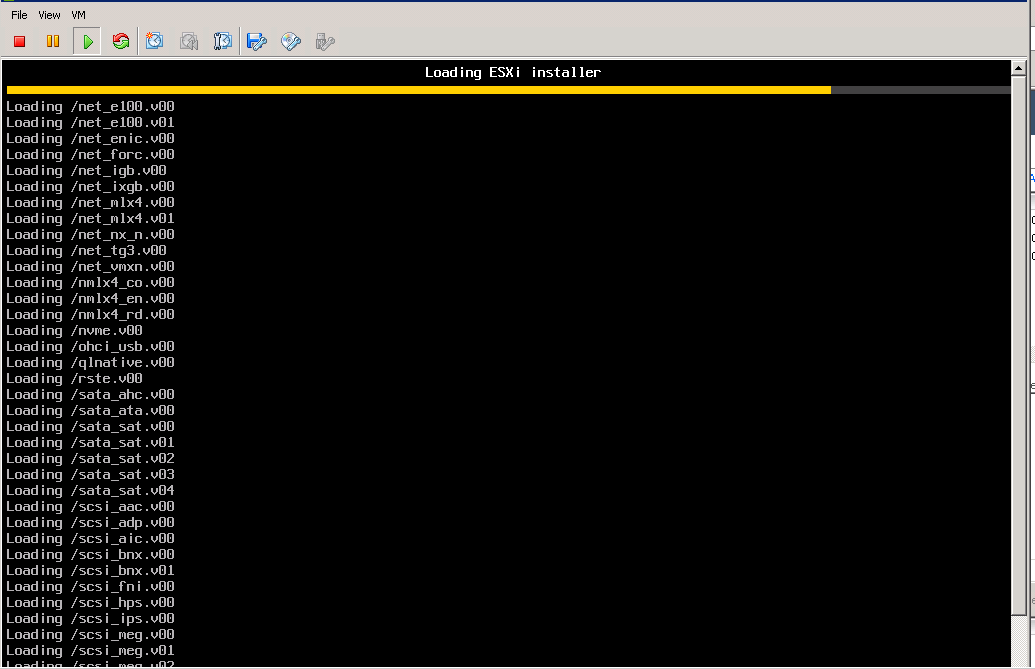Click the line 'Loading /net_nx_n.v00'

[x=90, y=234]
